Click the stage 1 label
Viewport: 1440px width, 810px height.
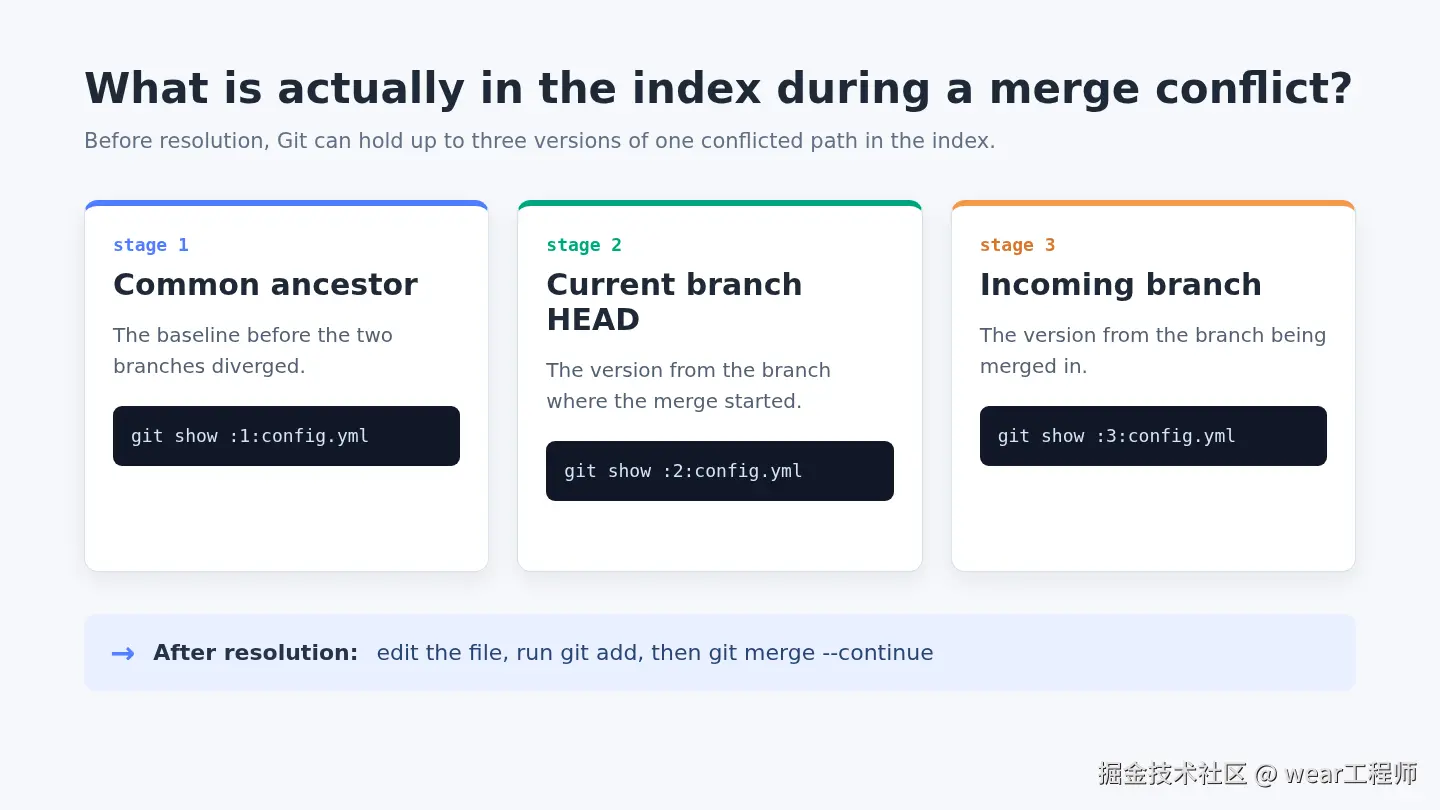pos(150,245)
